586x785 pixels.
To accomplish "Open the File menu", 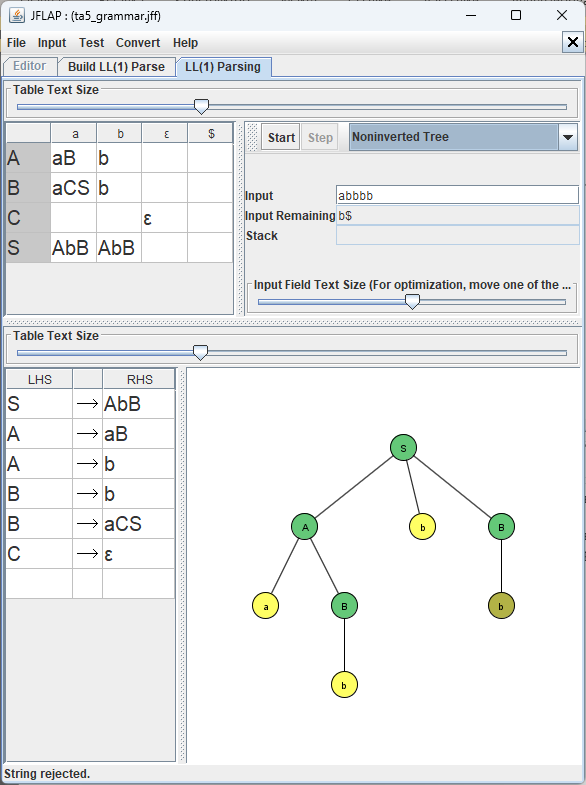I will pos(17,43).
